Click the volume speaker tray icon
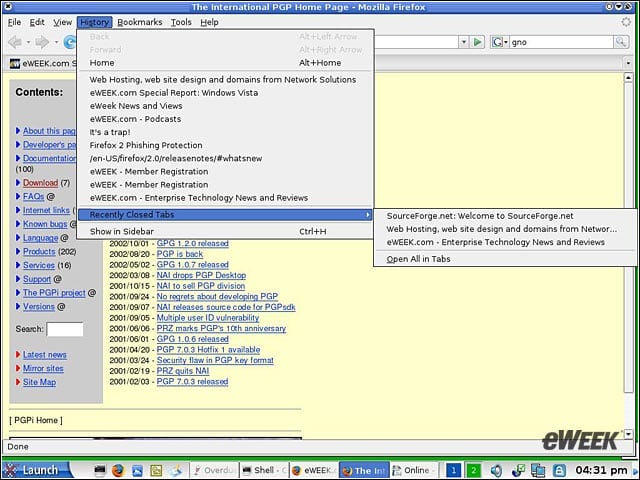 pos(496,471)
